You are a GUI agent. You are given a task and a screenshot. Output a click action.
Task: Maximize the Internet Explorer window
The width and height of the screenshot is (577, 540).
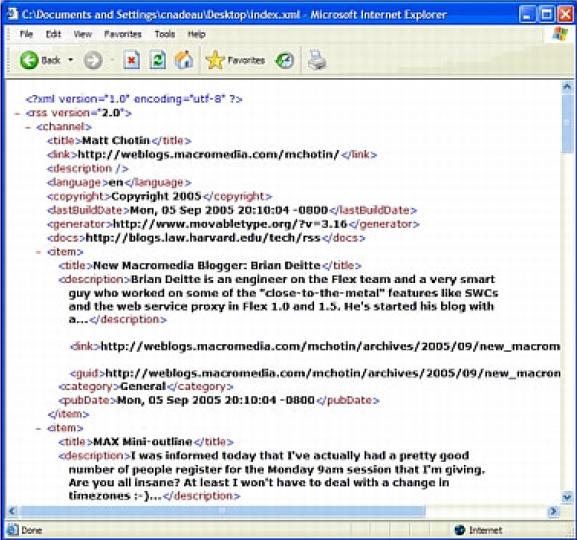point(547,15)
